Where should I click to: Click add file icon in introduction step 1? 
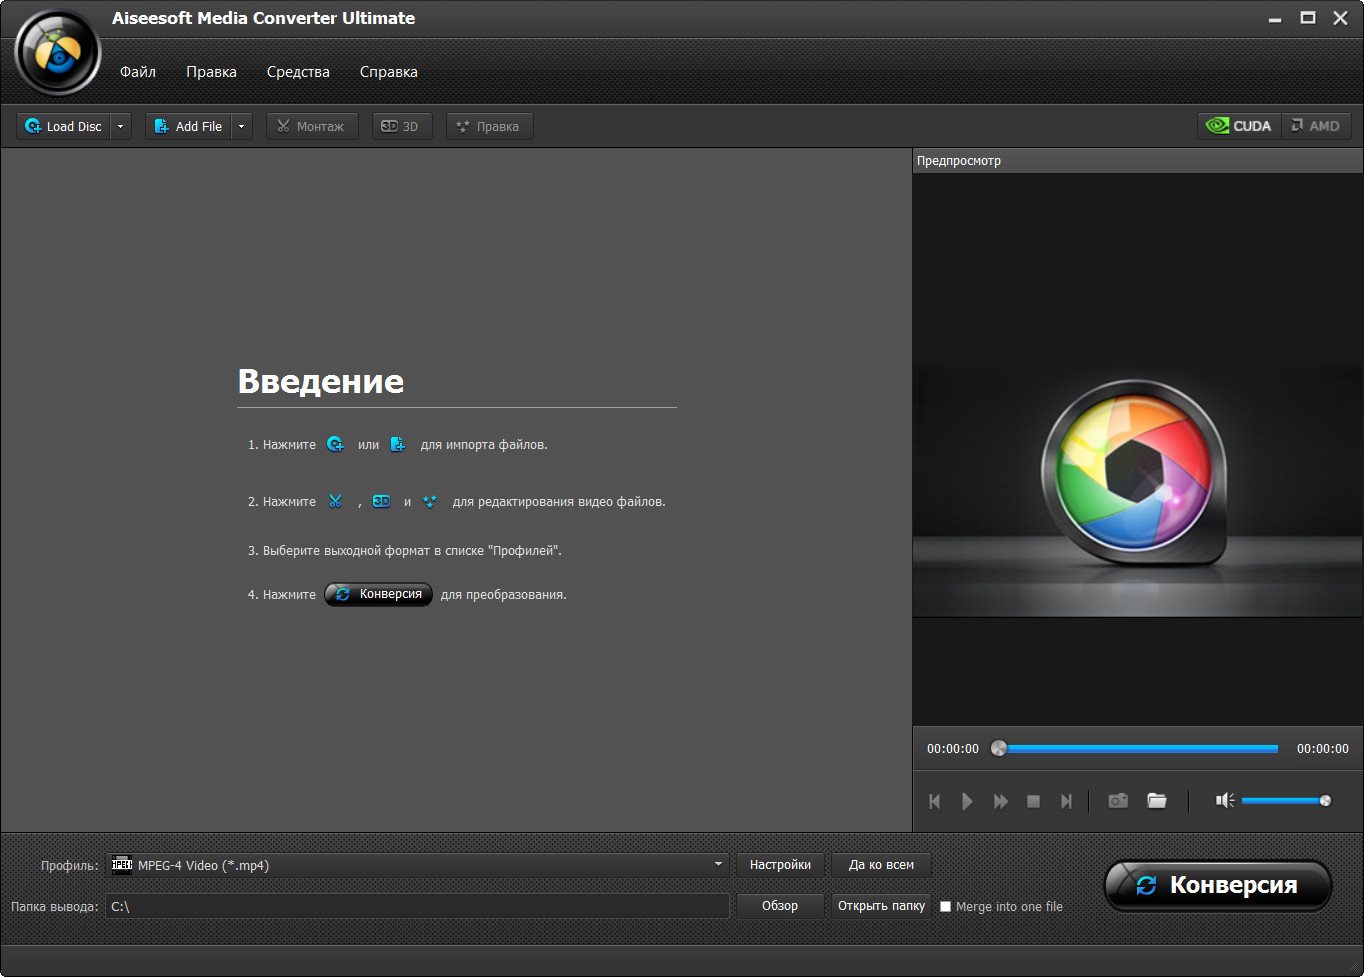click(397, 445)
